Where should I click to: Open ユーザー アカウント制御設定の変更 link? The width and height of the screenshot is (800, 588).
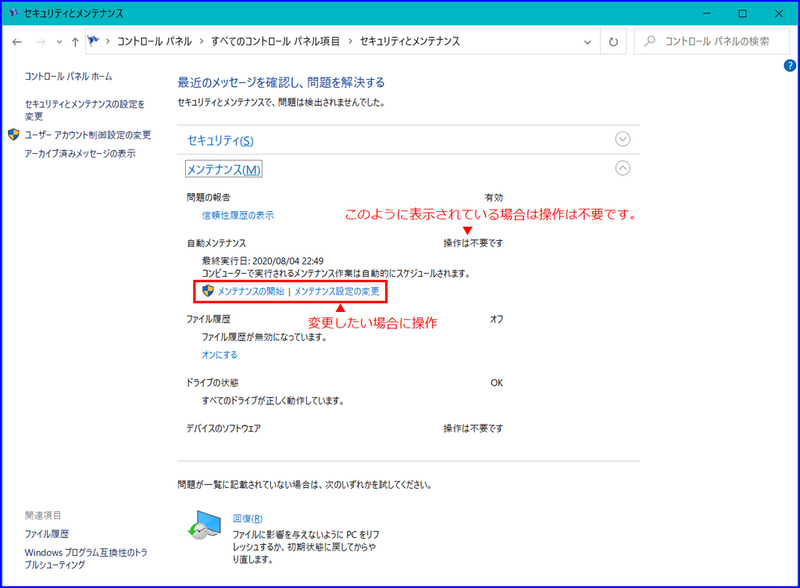pos(88,135)
